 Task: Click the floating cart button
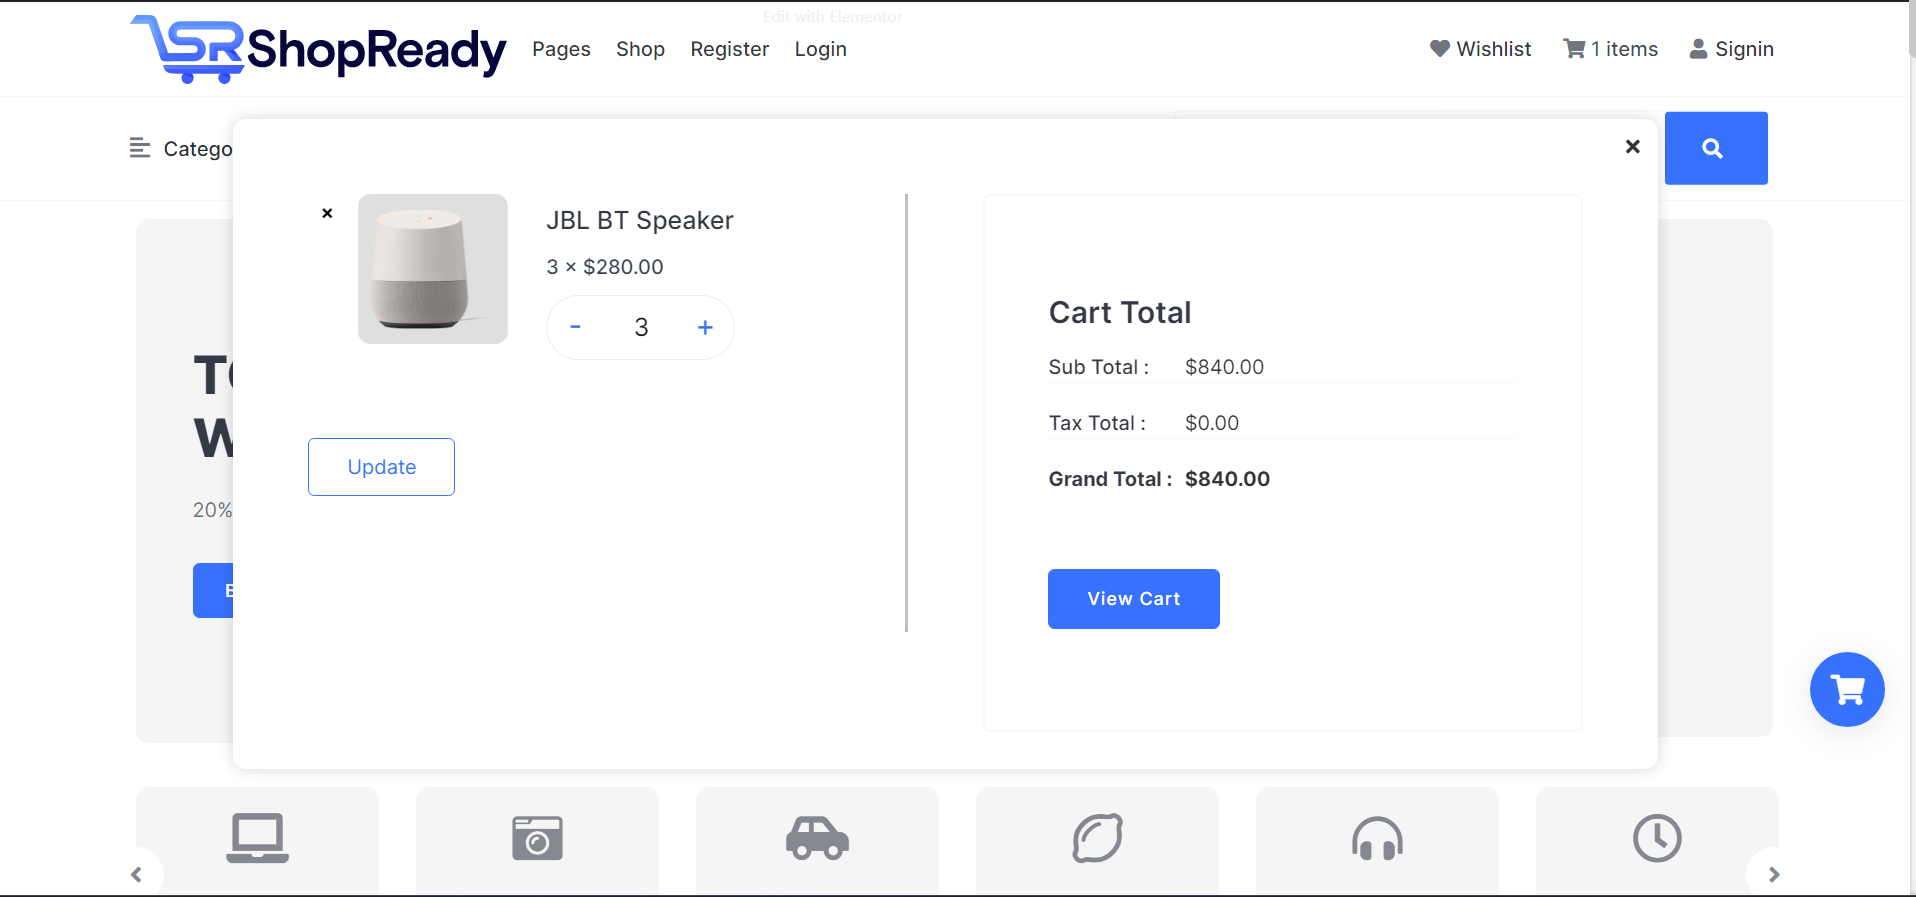1847,689
